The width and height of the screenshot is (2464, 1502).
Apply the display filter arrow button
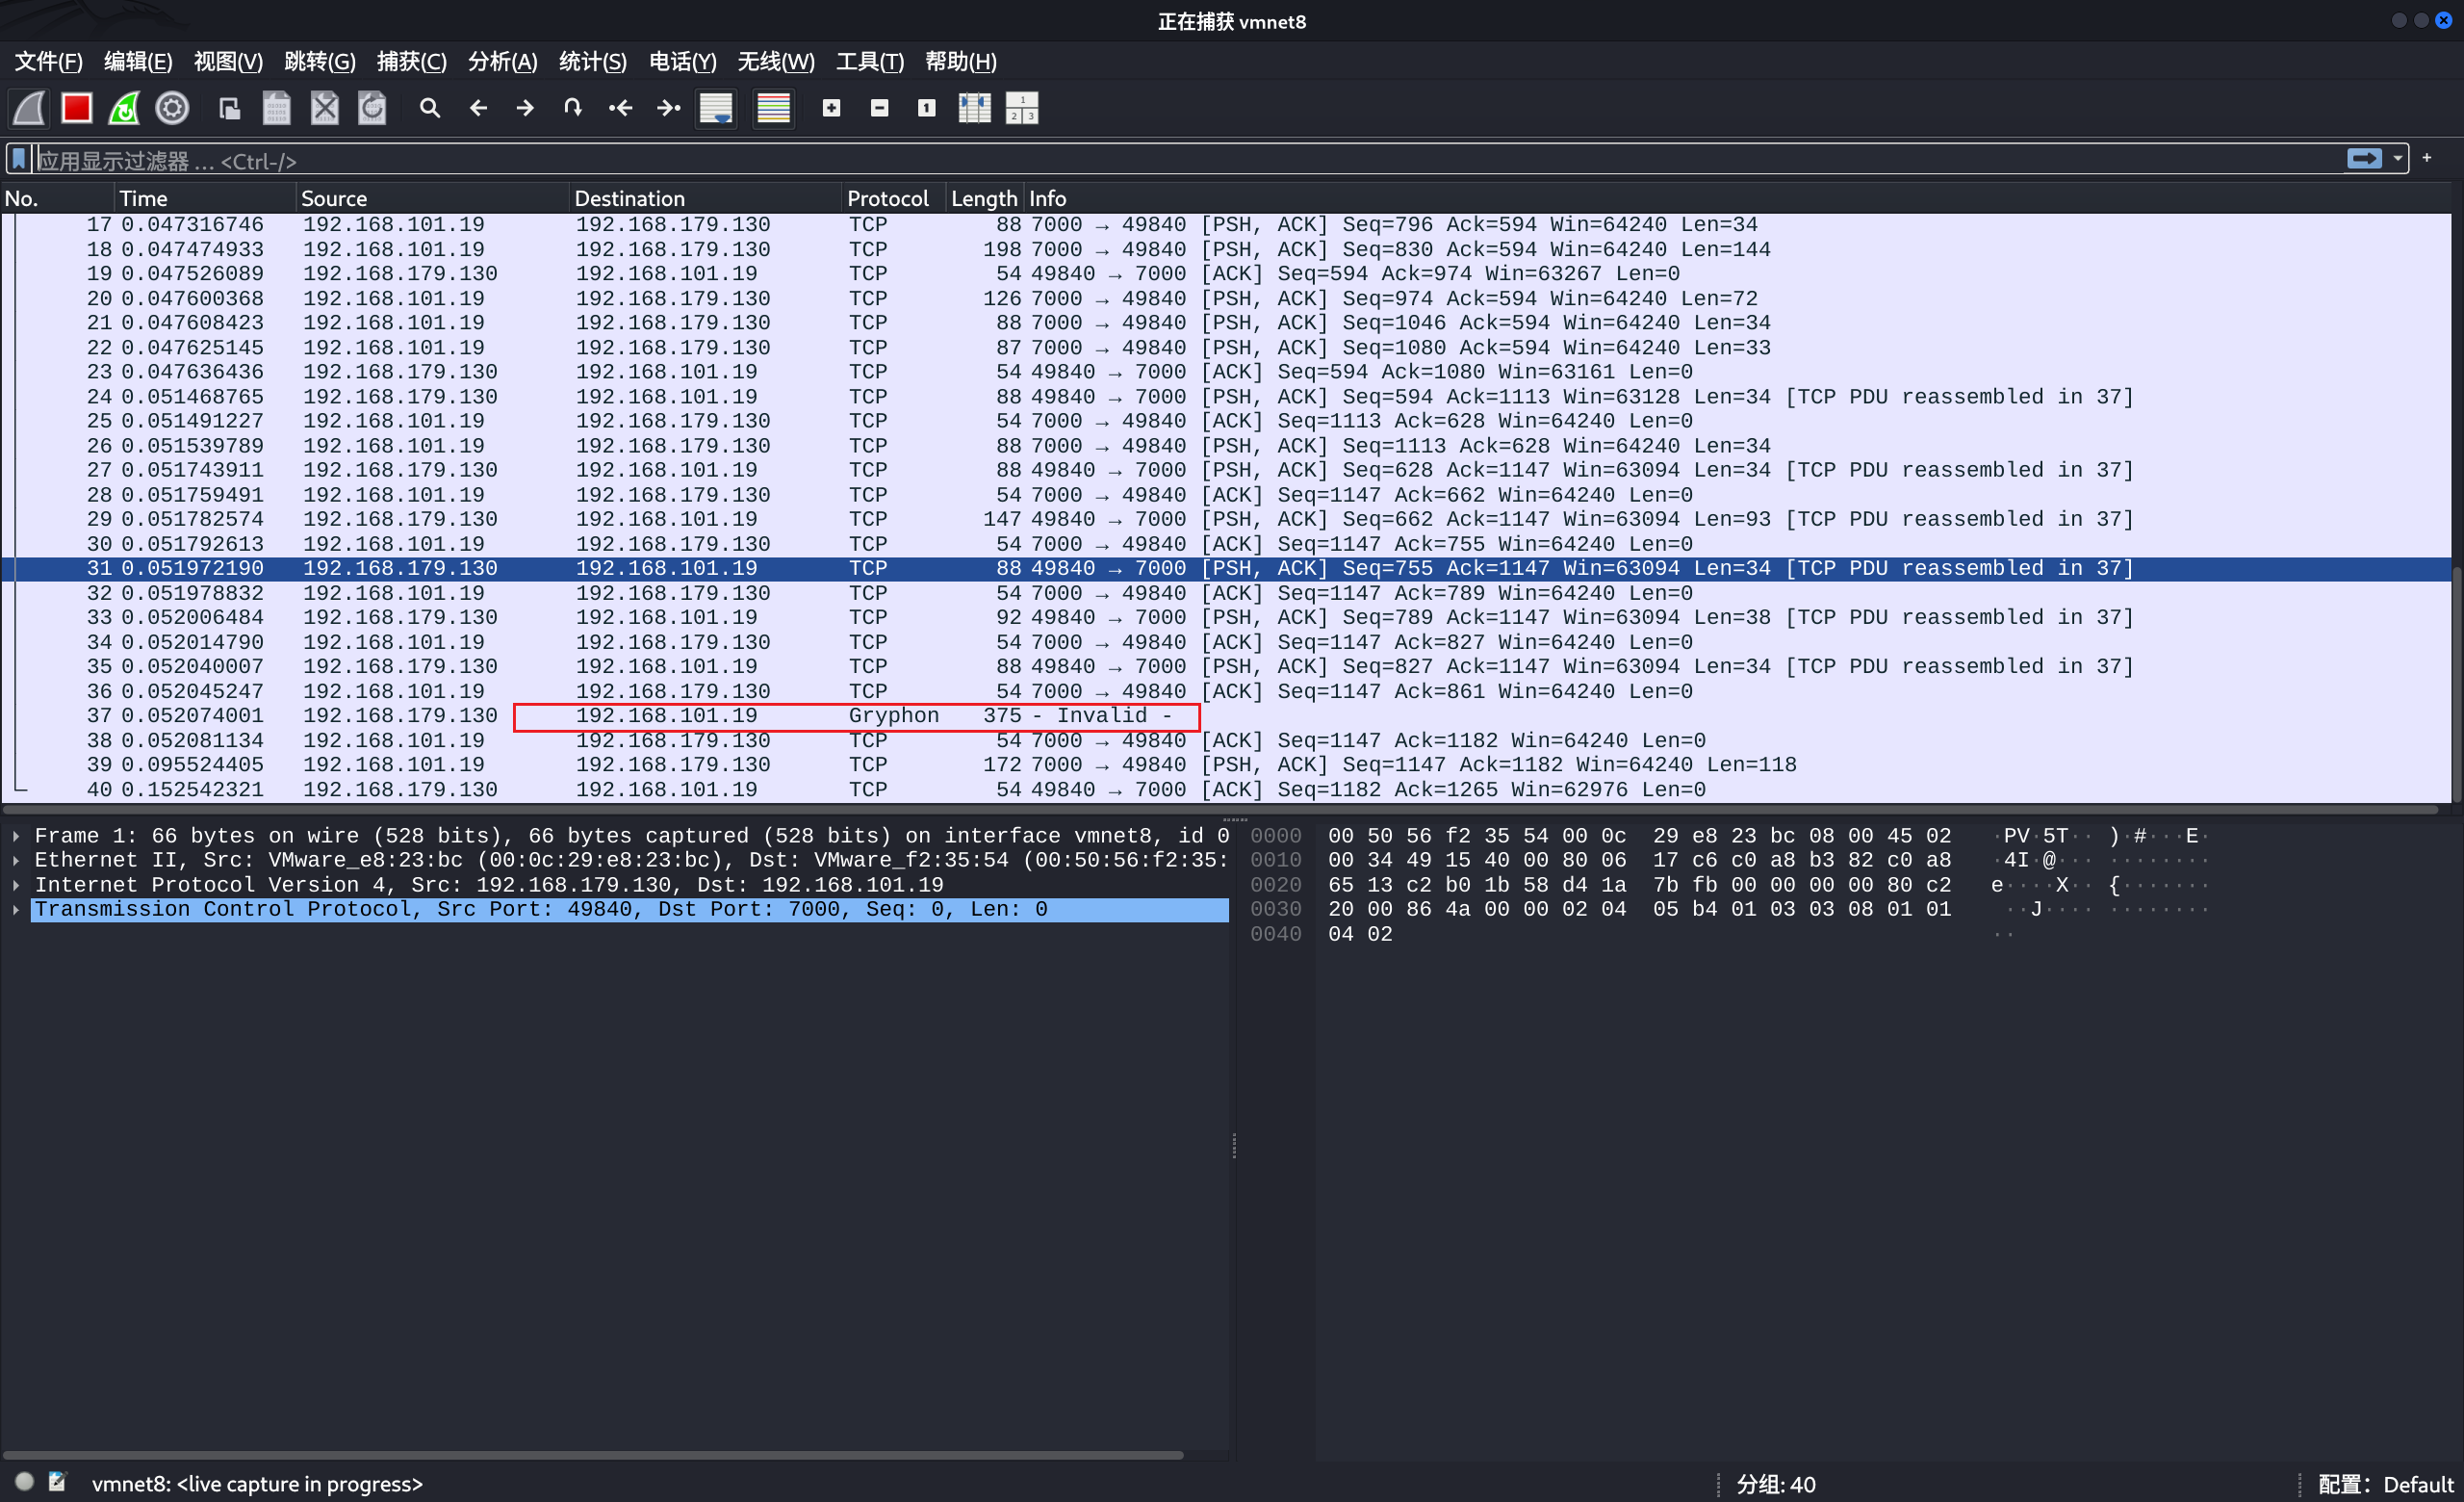[x=2364, y=159]
